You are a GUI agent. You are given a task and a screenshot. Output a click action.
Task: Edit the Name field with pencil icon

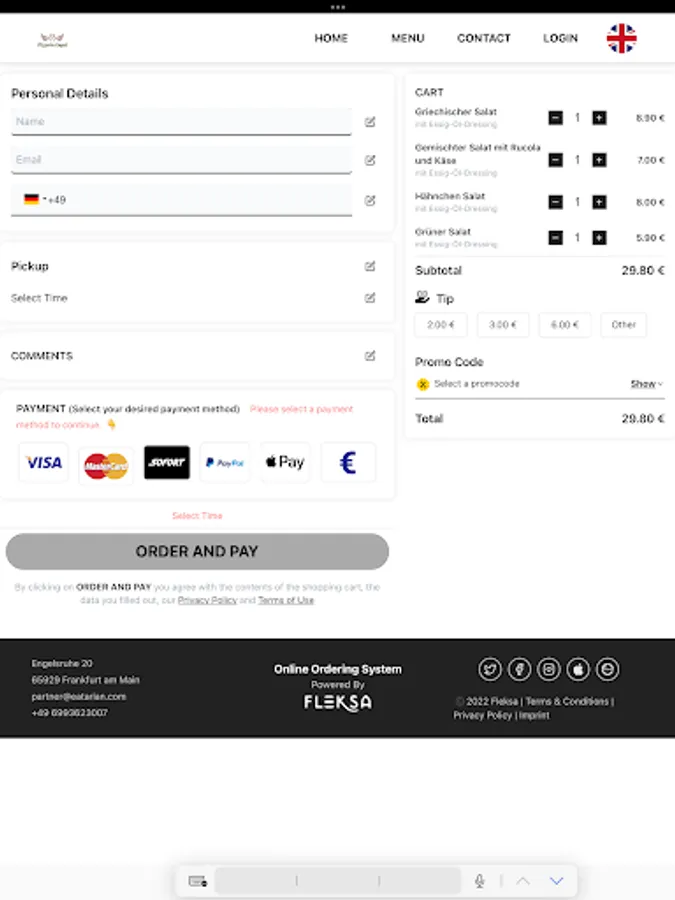(x=370, y=122)
